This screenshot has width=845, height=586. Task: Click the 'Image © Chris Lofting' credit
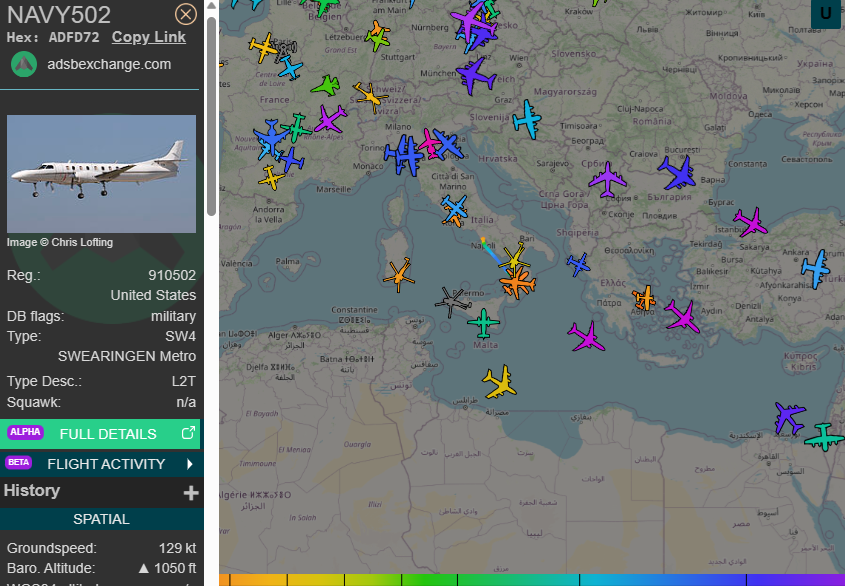click(x=60, y=243)
